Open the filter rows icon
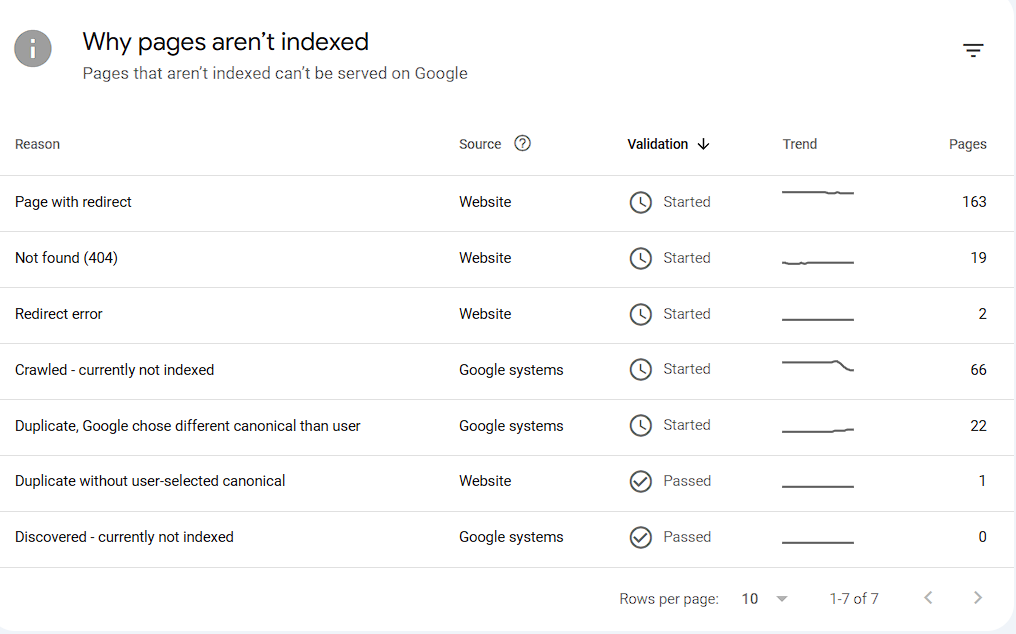Viewport: 1016px width, 634px height. pyautogui.click(x=973, y=51)
